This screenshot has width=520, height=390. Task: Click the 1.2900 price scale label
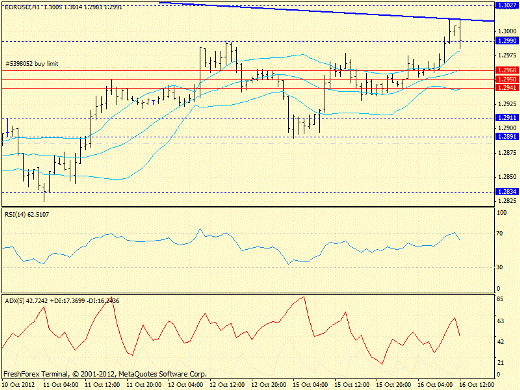[507, 128]
